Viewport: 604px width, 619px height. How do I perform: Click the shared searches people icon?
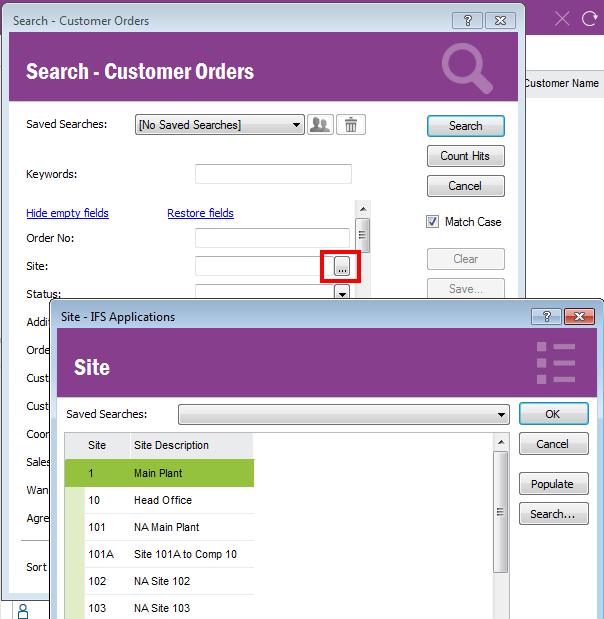pos(320,125)
